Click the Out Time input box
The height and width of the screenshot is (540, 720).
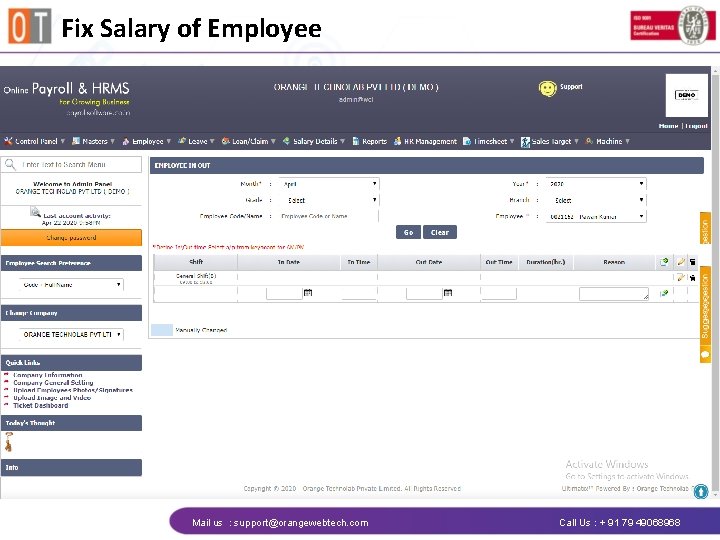pos(499,293)
